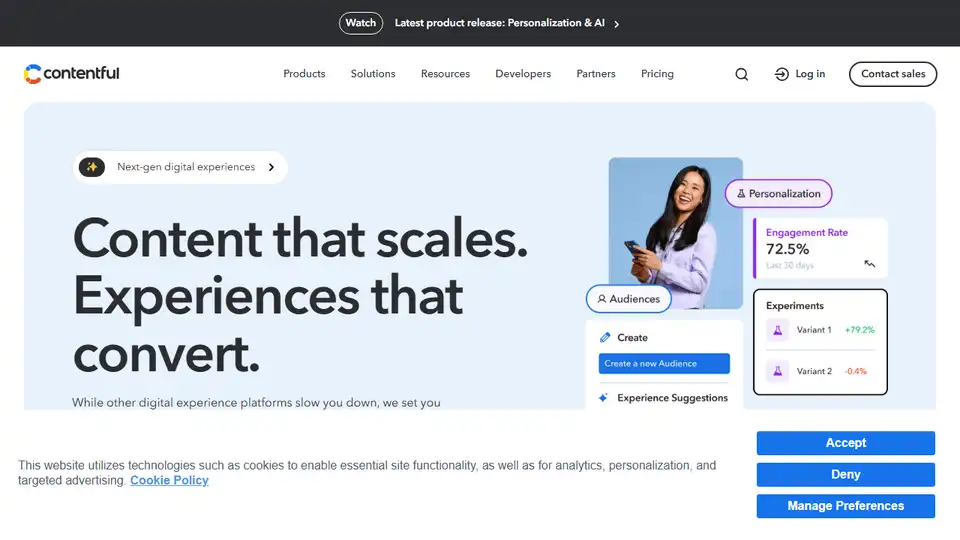Click the Variant 1 flask icon
This screenshot has width=960, height=540.
click(x=777, y=330)
